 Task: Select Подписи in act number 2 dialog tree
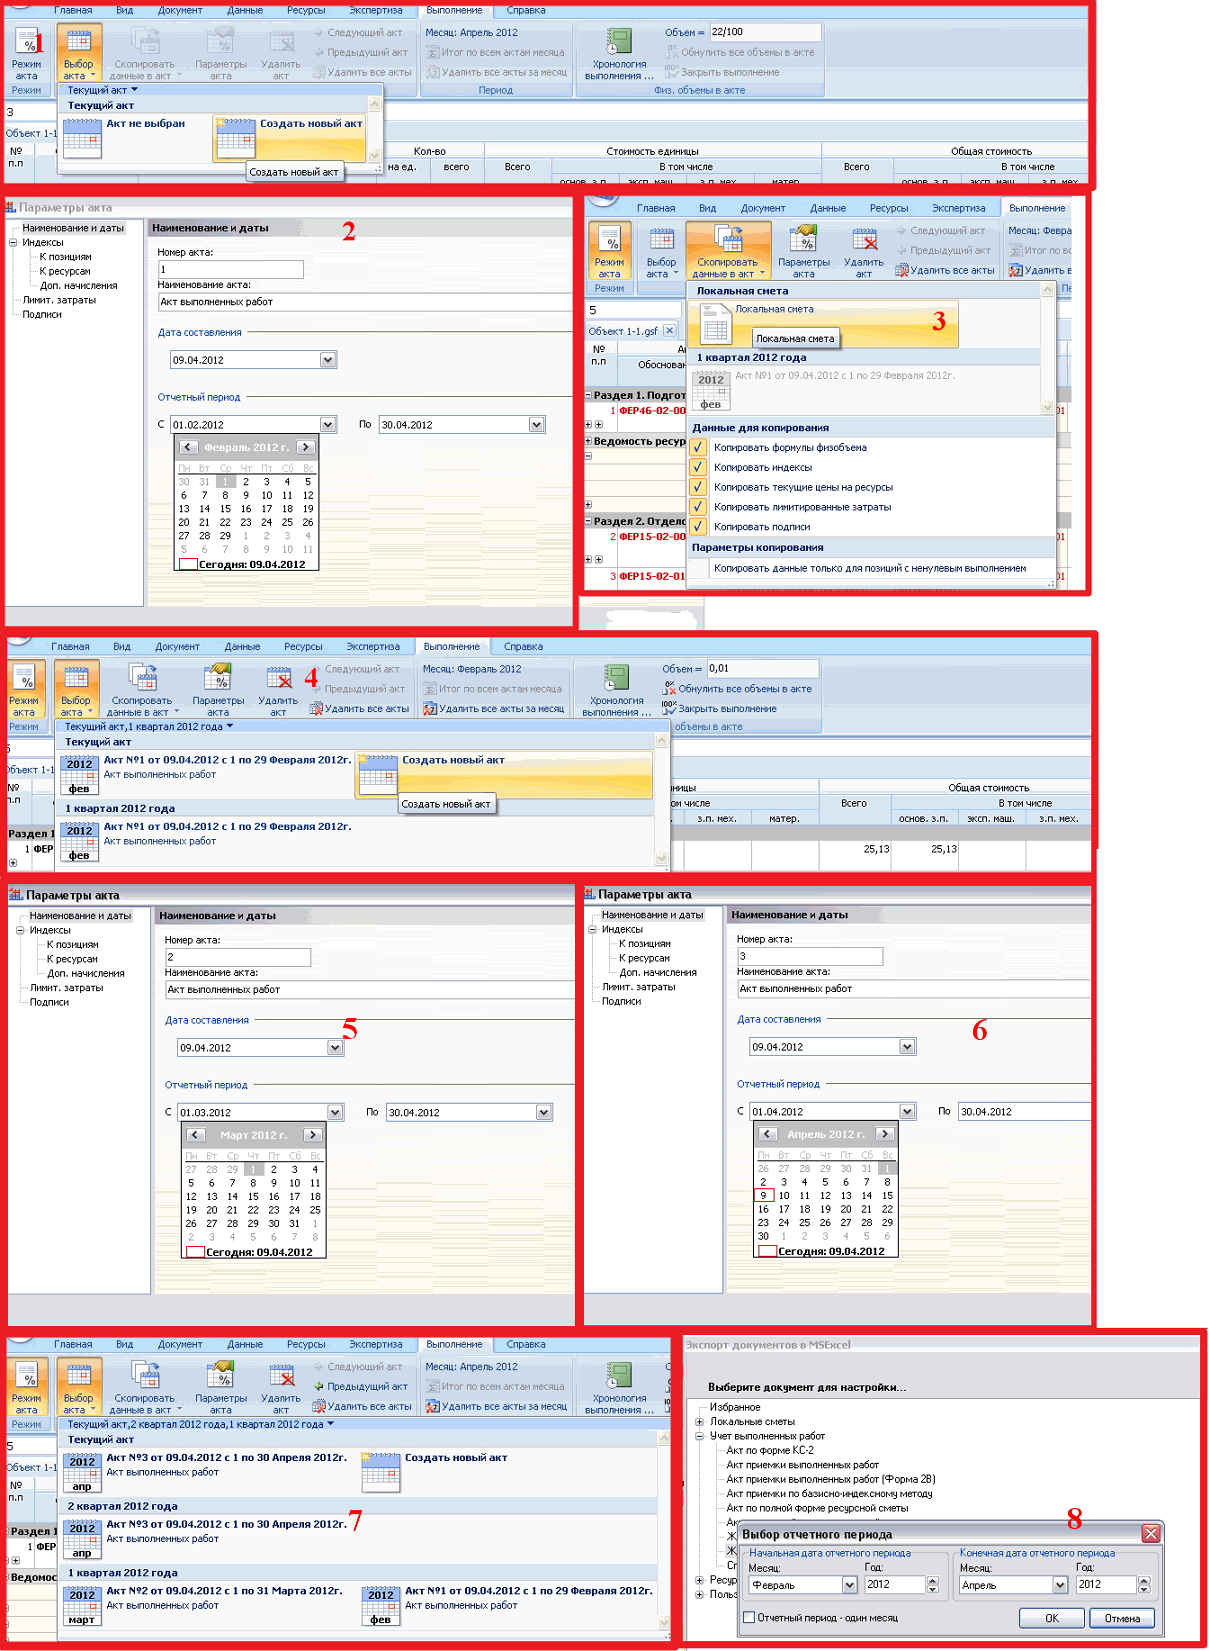[49, 1002]
